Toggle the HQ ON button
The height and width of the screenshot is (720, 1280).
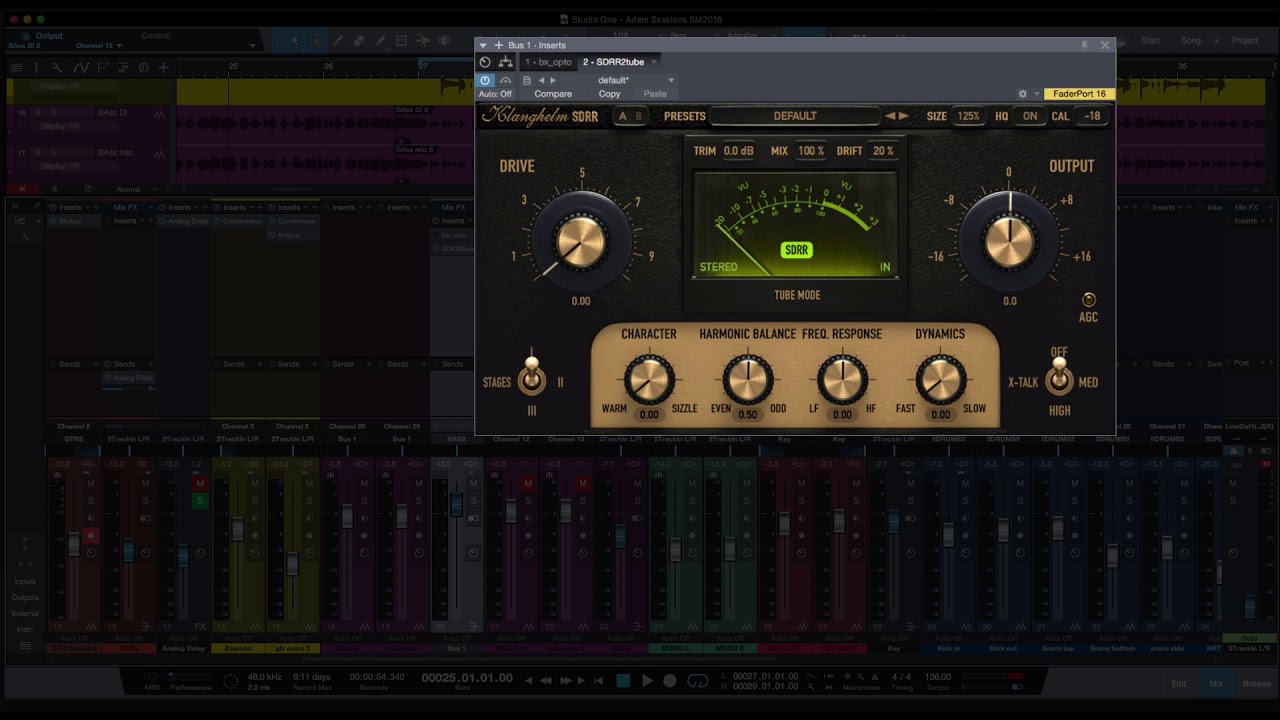tap(1029, 116)
